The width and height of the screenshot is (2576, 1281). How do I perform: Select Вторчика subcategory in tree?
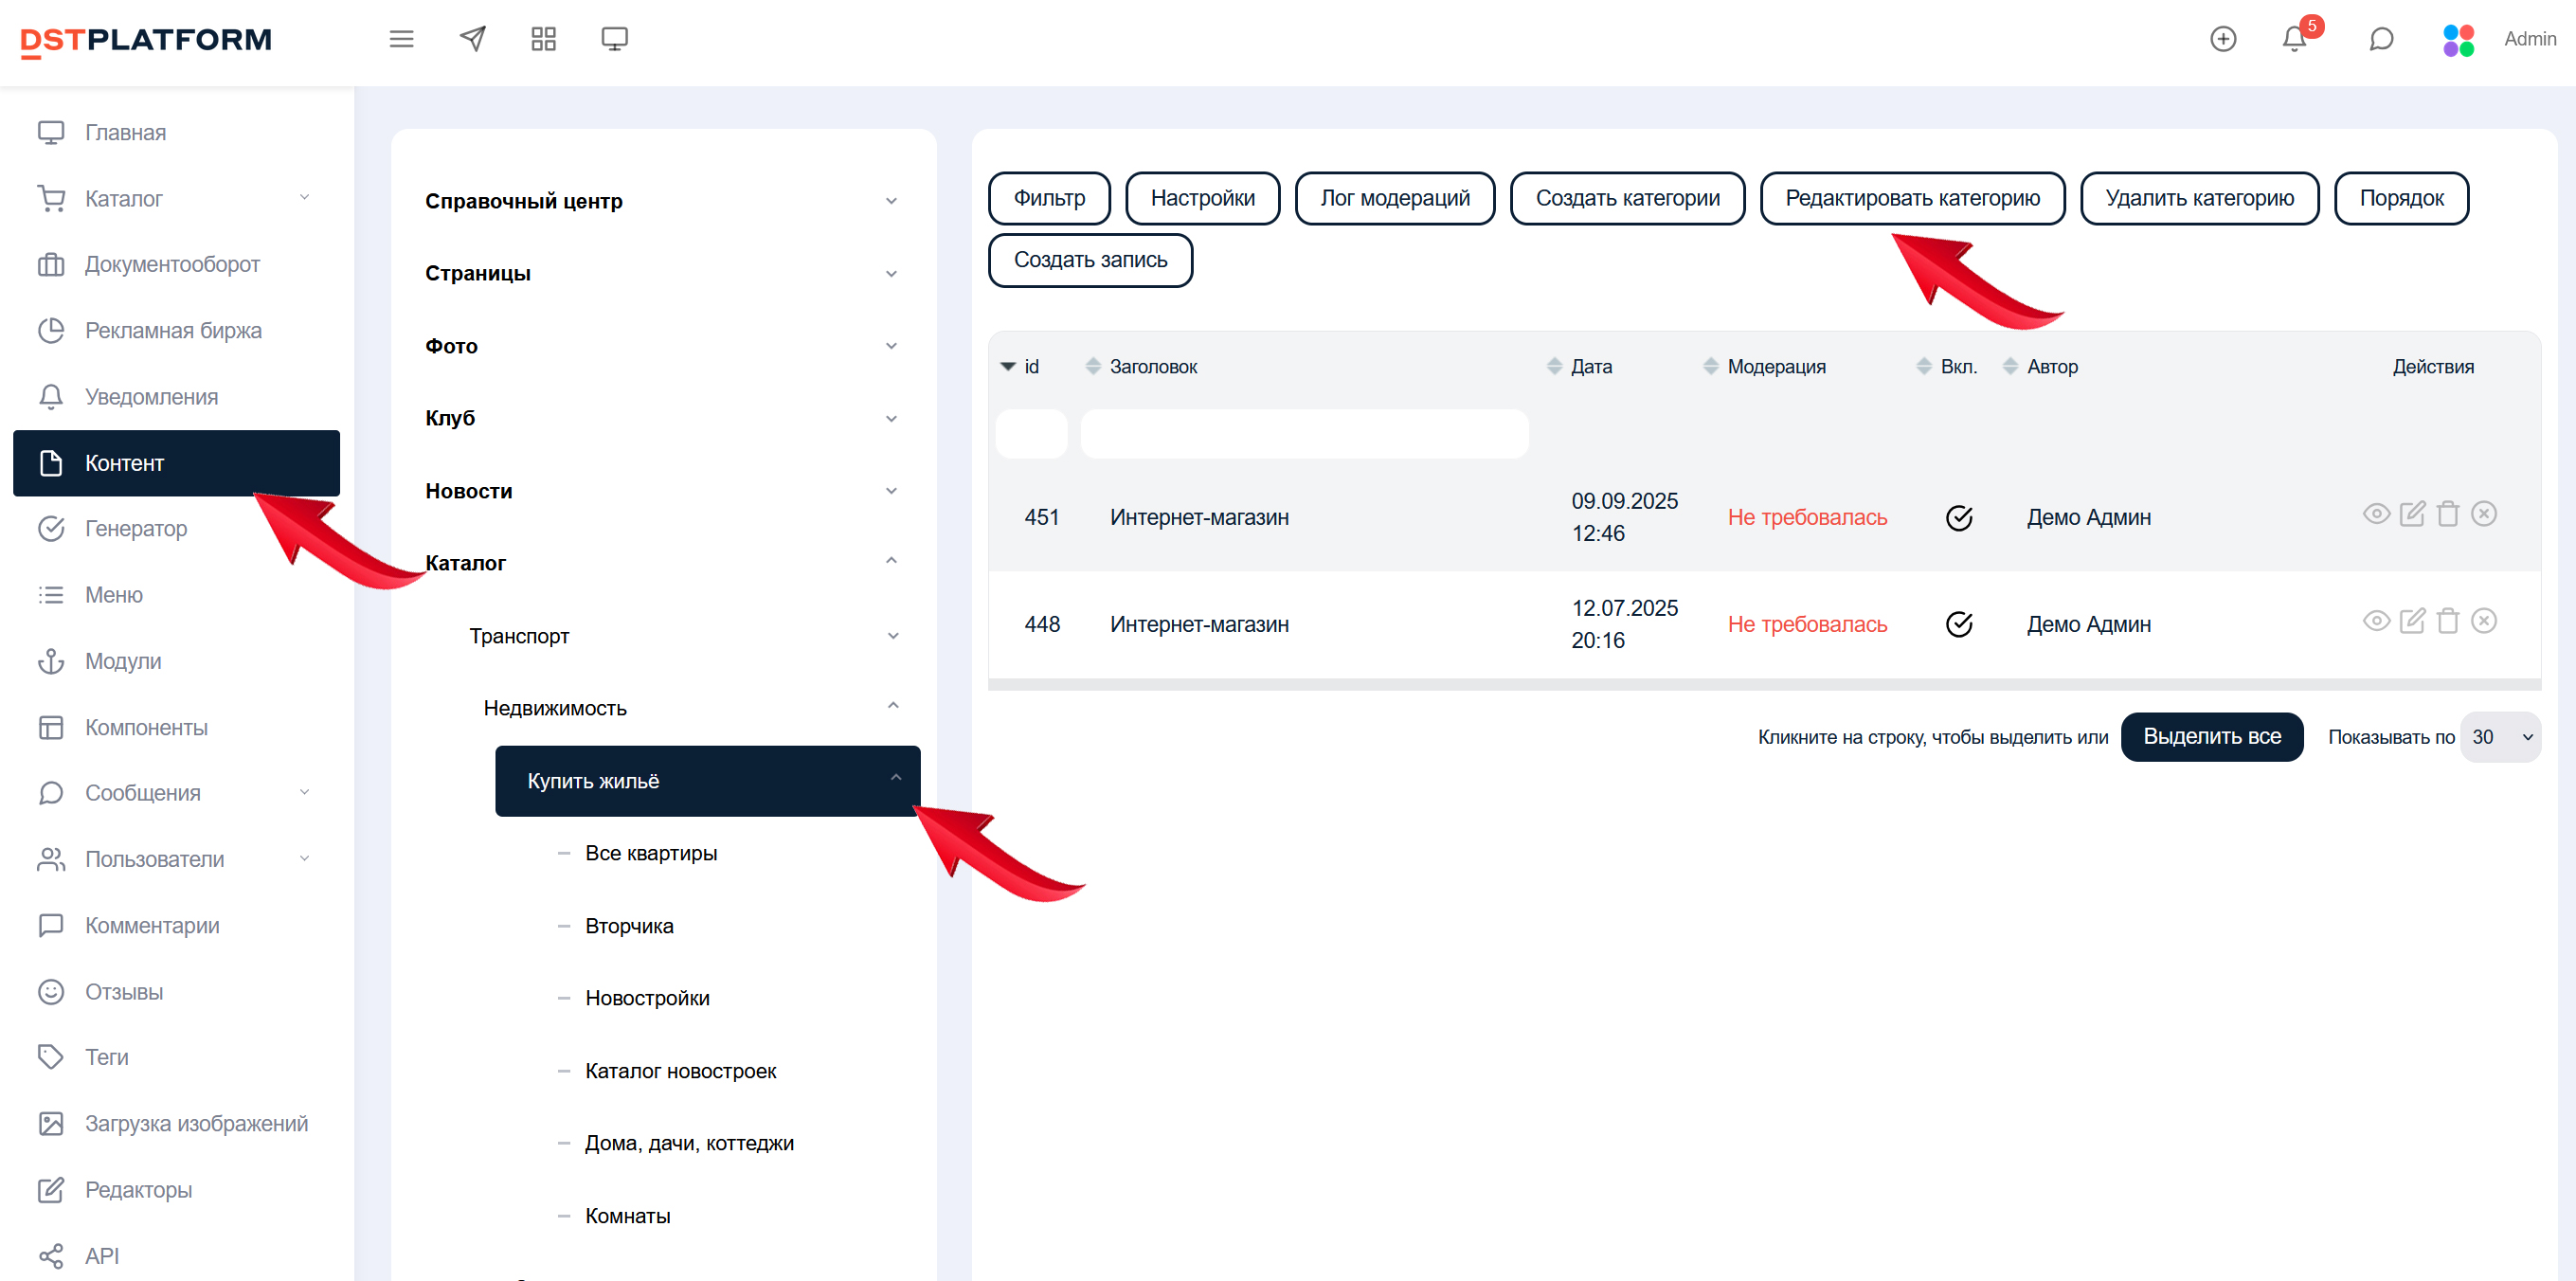(629, 926)
